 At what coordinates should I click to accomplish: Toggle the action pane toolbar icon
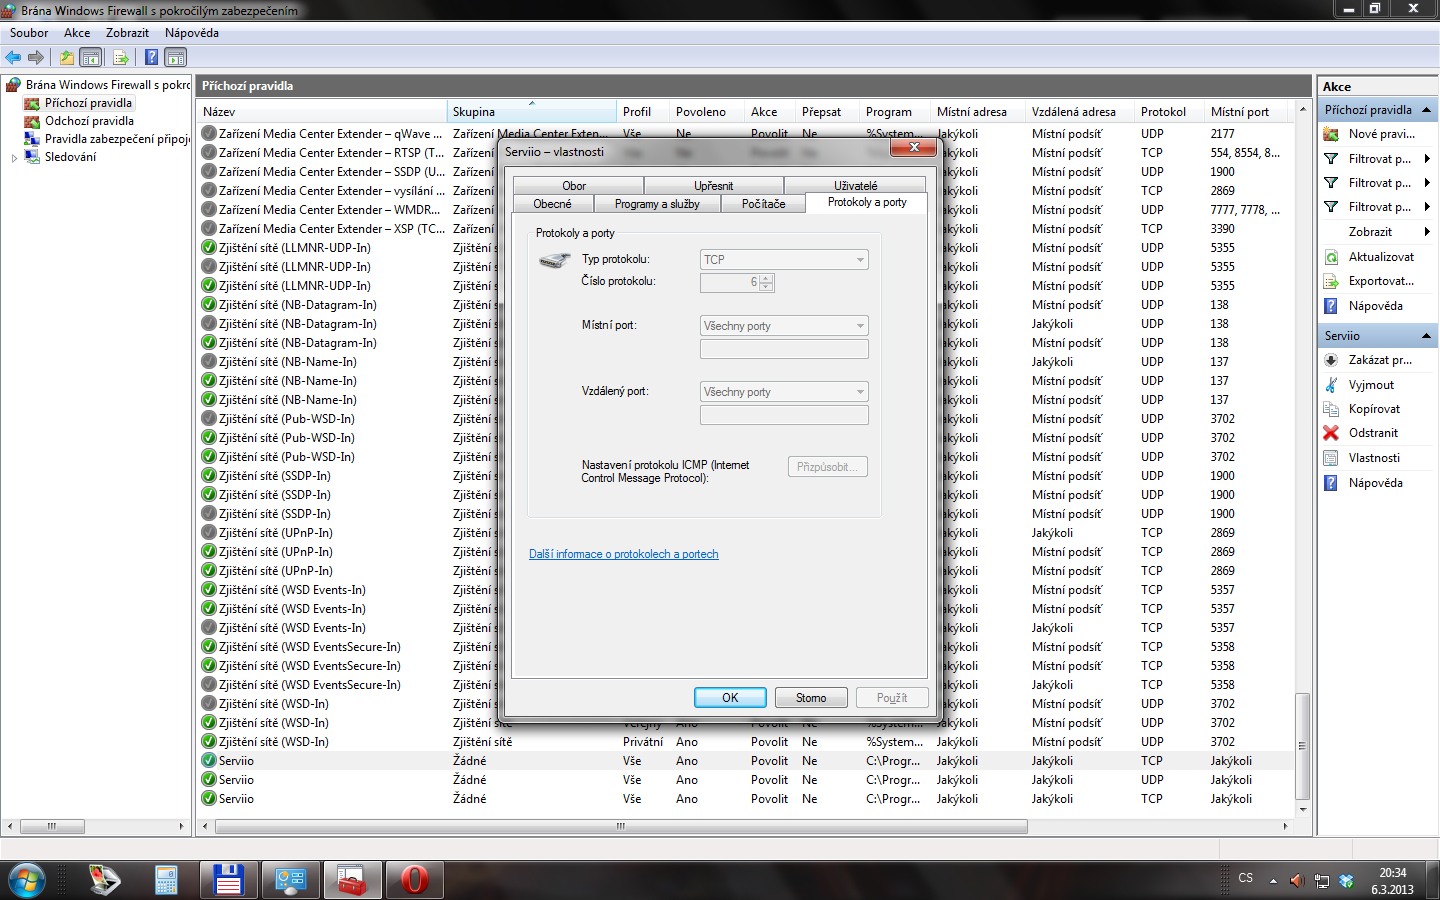(x=176, y=57)
